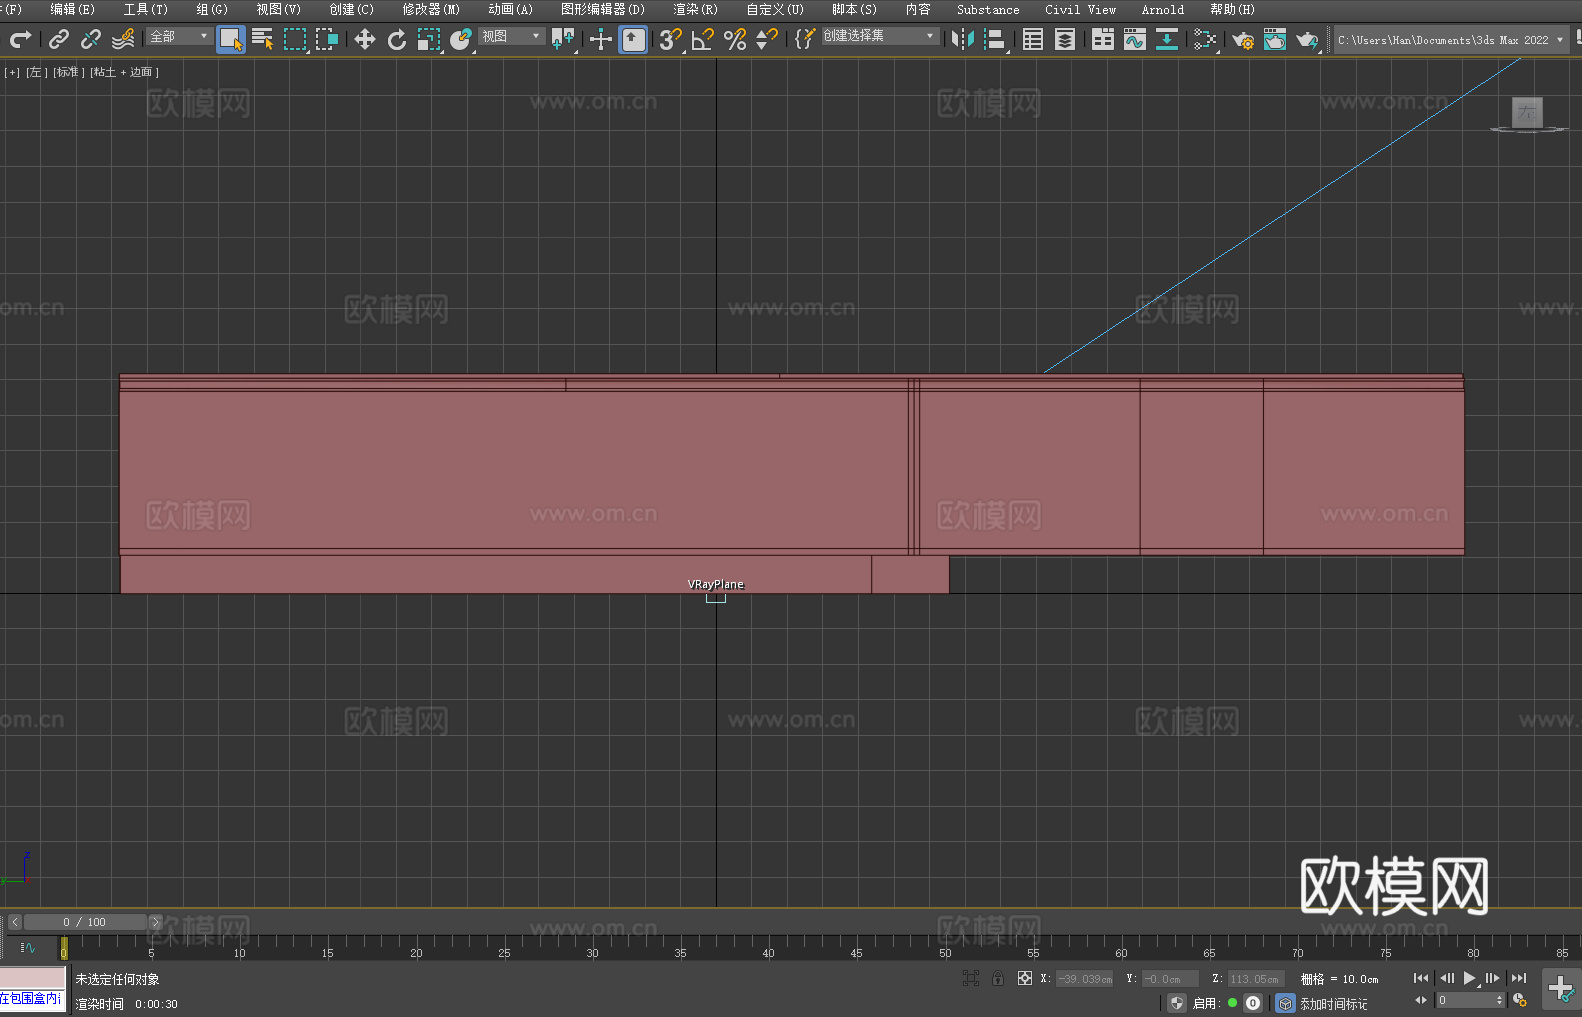Screen dimensions: 1582x1017
Task: Toggle keyboard shortcut override button
Action: [633, 40]
